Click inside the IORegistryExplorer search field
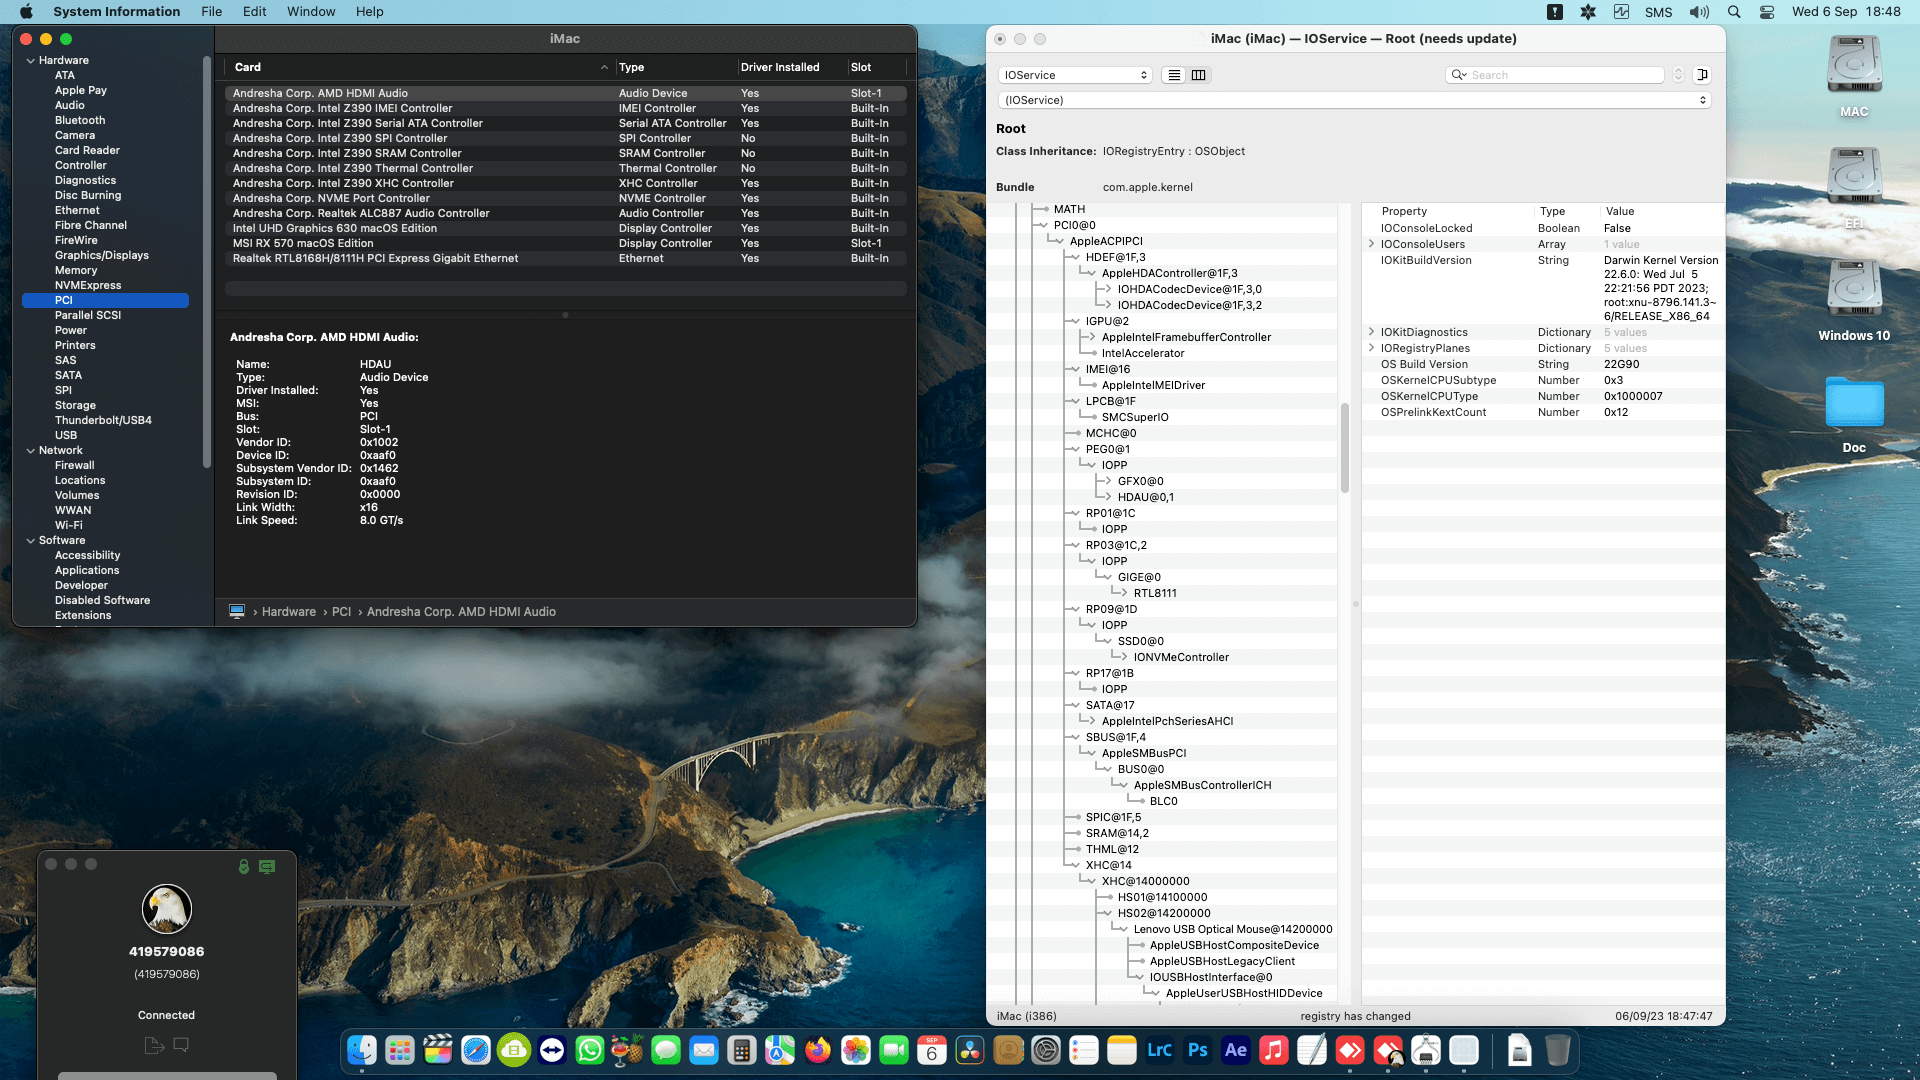Image resolution: width=1920 pixels, height=1080 pixels. [x=1560, y=75]
